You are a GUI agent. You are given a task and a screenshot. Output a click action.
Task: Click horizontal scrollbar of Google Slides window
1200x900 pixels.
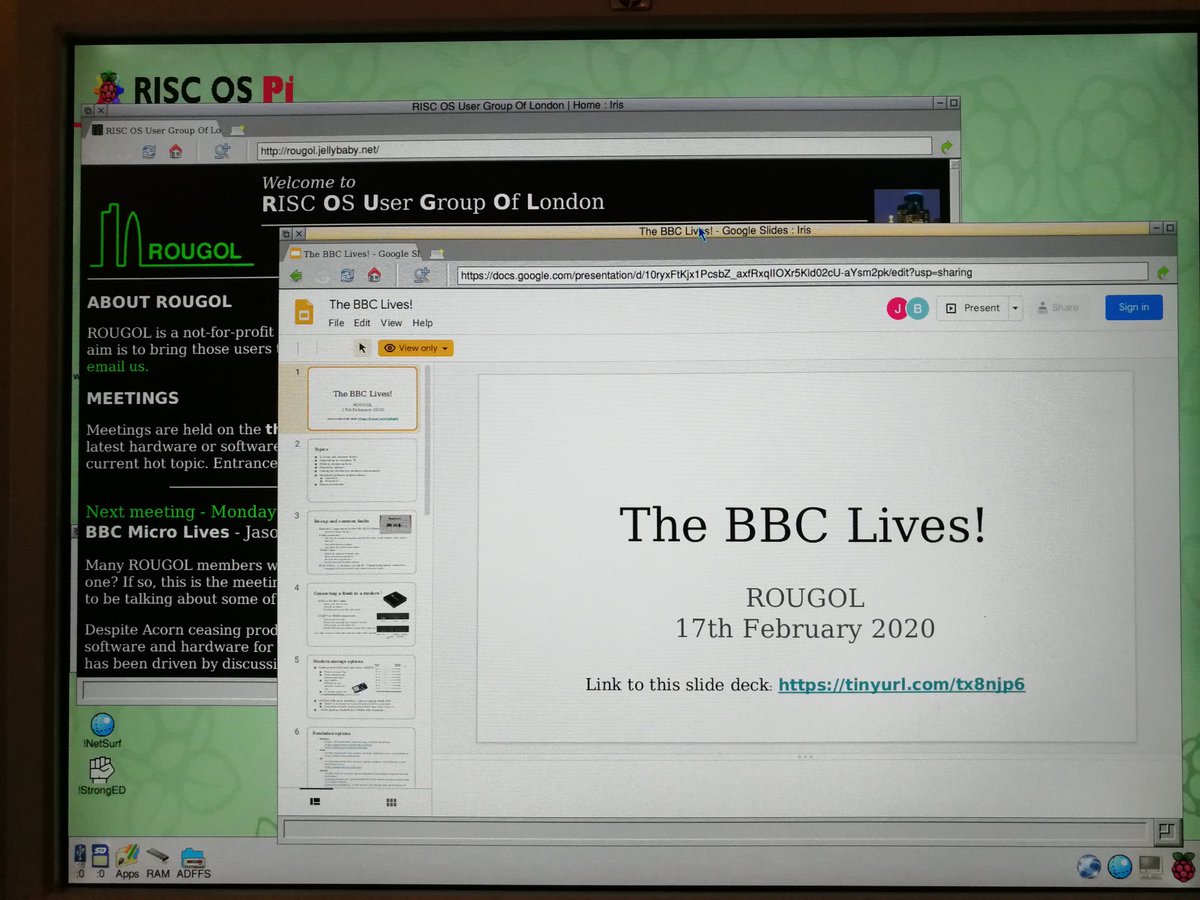point(715,829)
